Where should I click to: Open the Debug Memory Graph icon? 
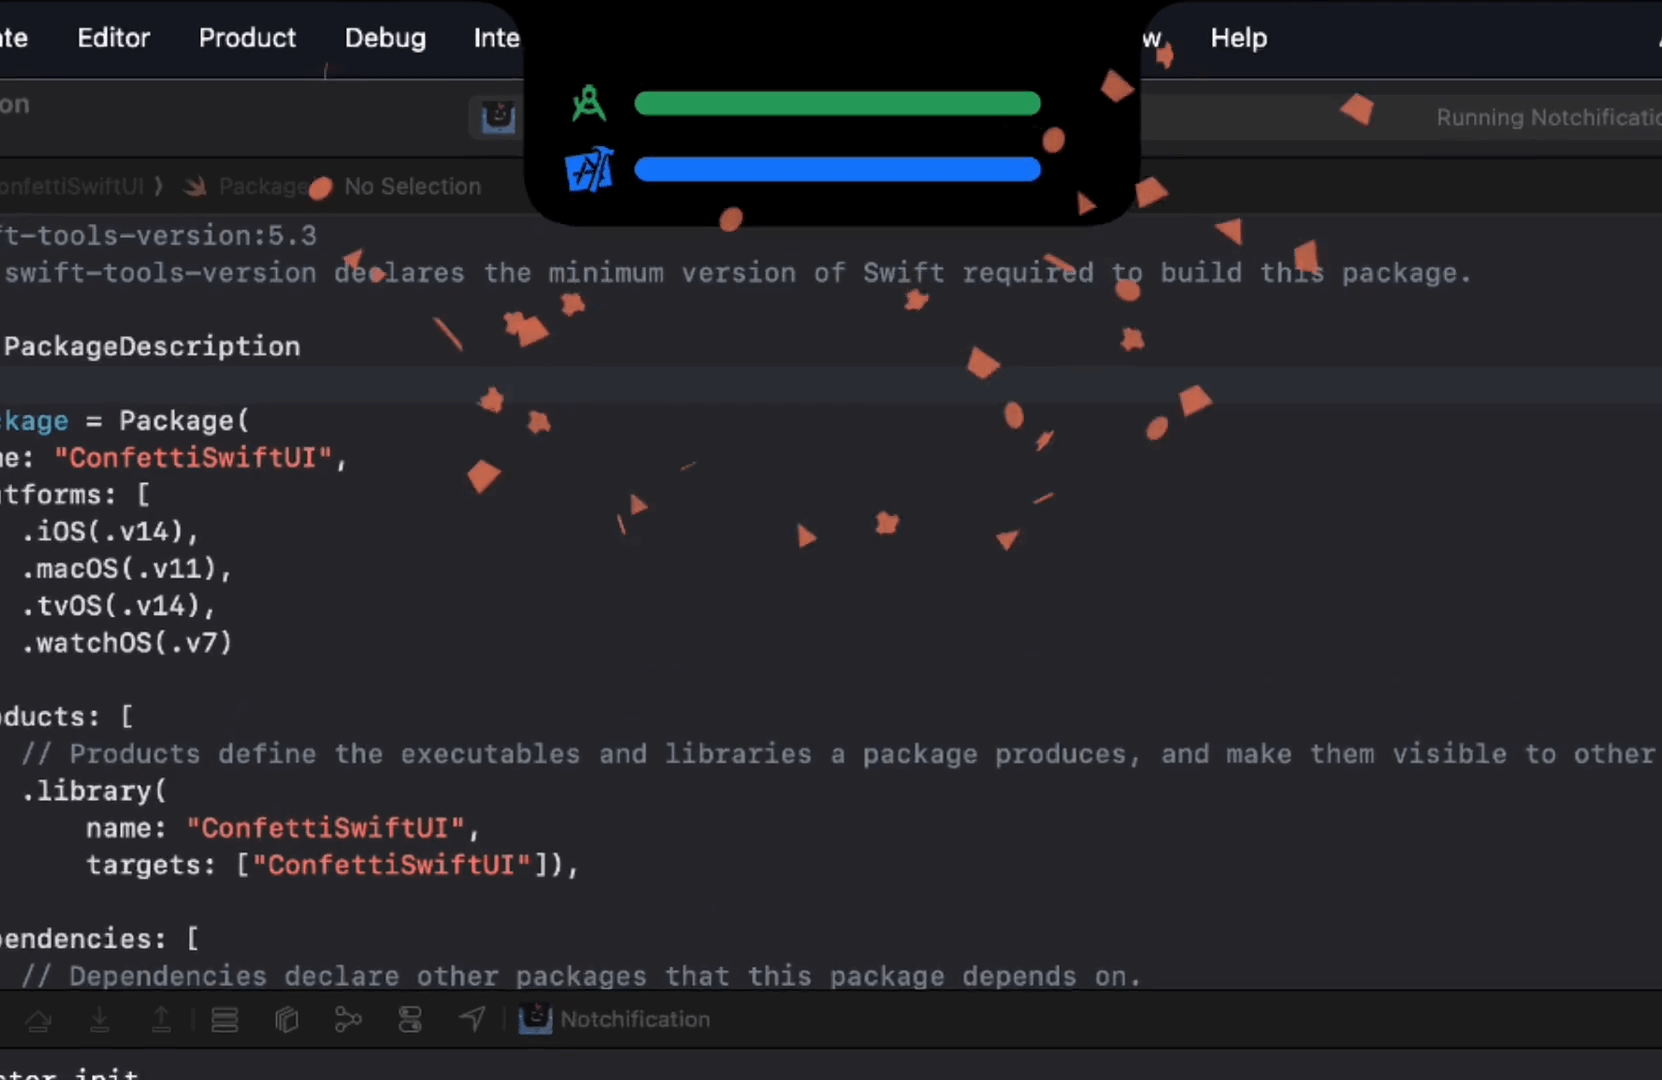[x=348, y=1019]
